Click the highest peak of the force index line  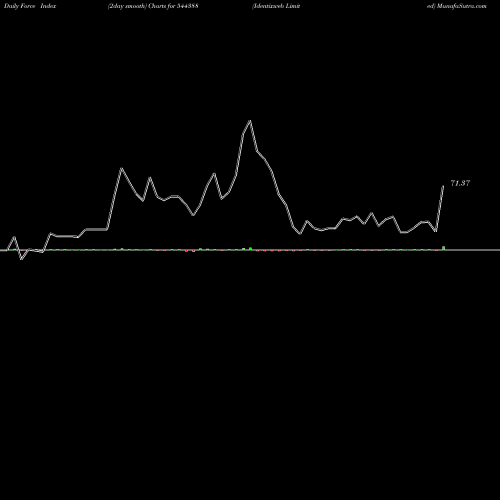coord(250,121)
